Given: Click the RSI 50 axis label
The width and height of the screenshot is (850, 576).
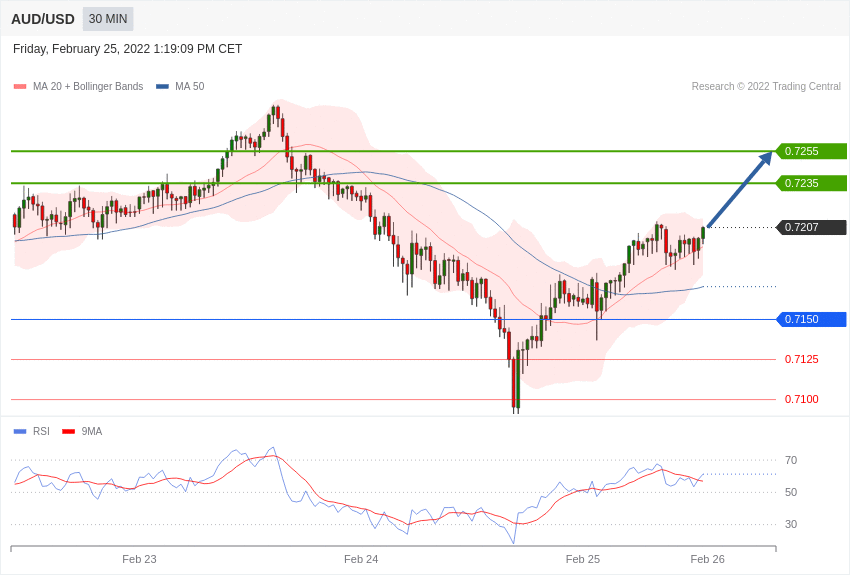Looking at the screenshot, I should pyautogui.click(x=791, y=492).
